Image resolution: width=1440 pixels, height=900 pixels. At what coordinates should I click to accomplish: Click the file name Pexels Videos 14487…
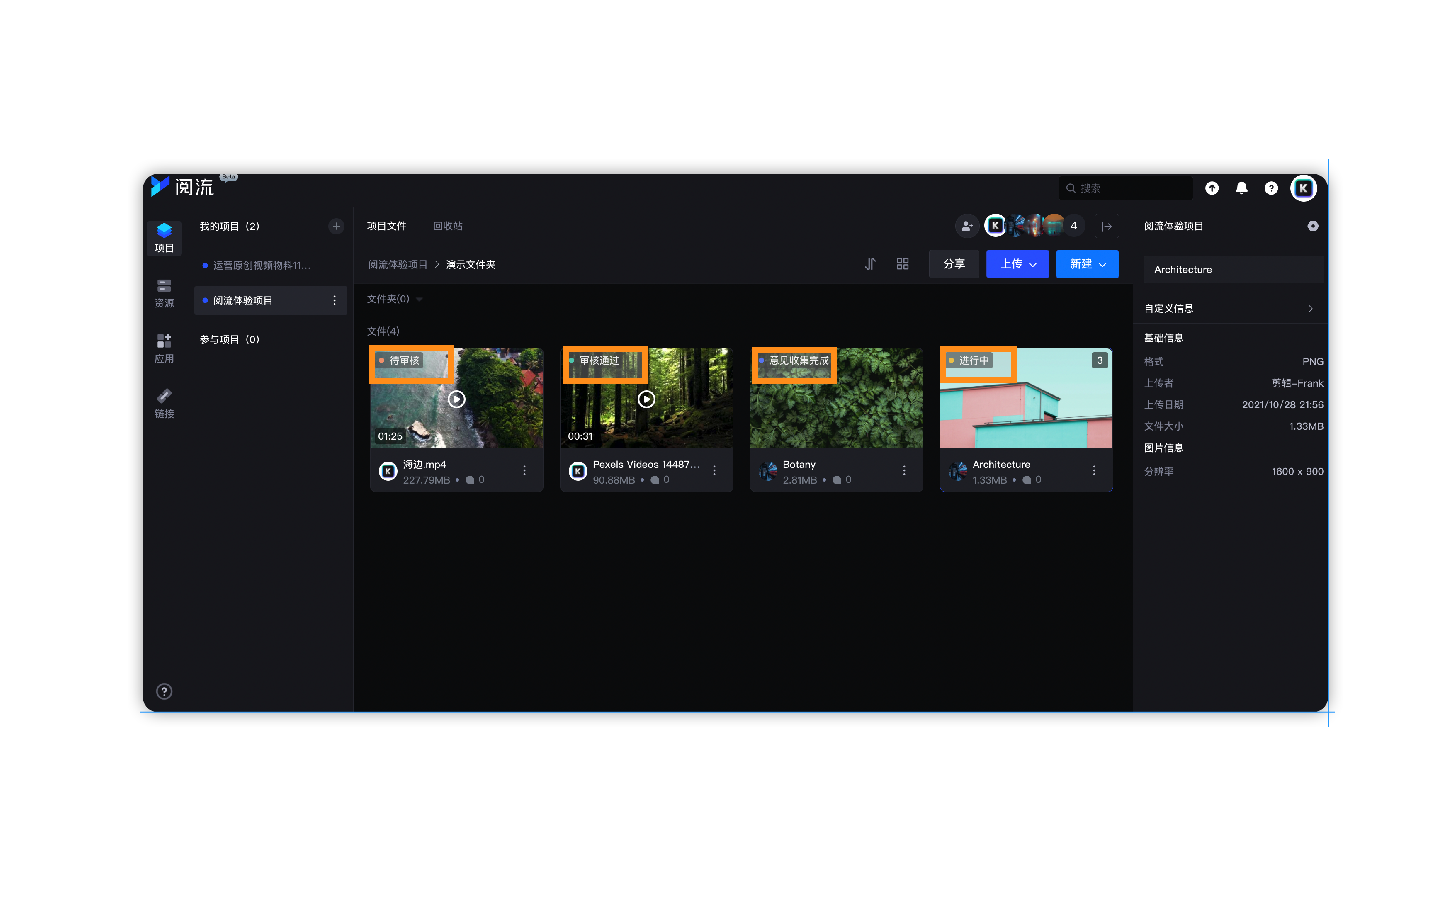(646, 465)
